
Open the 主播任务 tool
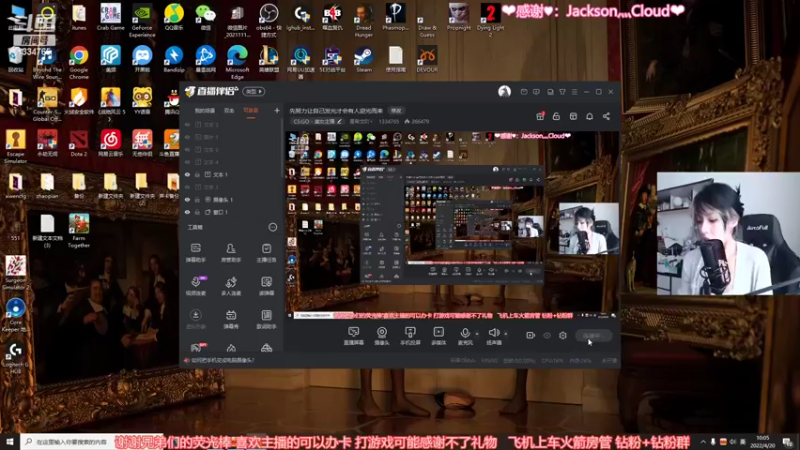pos(266,253)
